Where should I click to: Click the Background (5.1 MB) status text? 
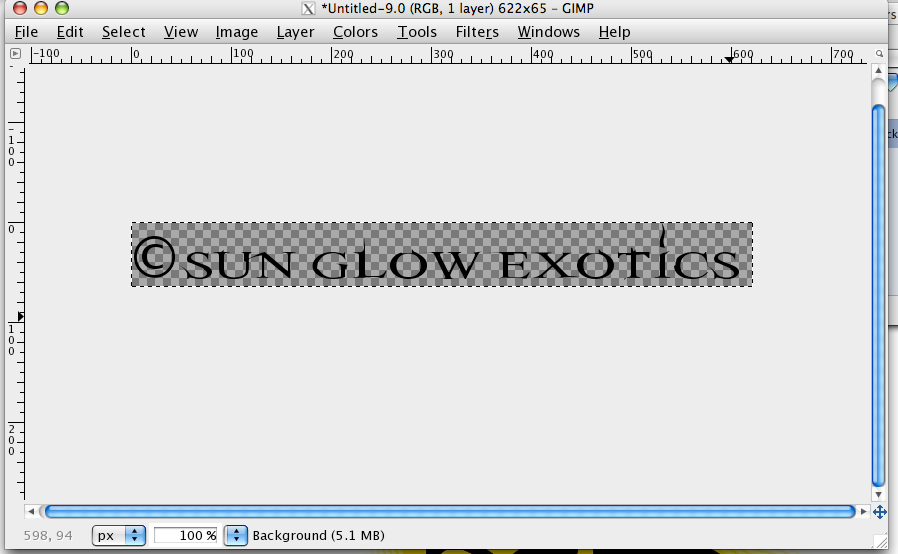tap(318, 536)
